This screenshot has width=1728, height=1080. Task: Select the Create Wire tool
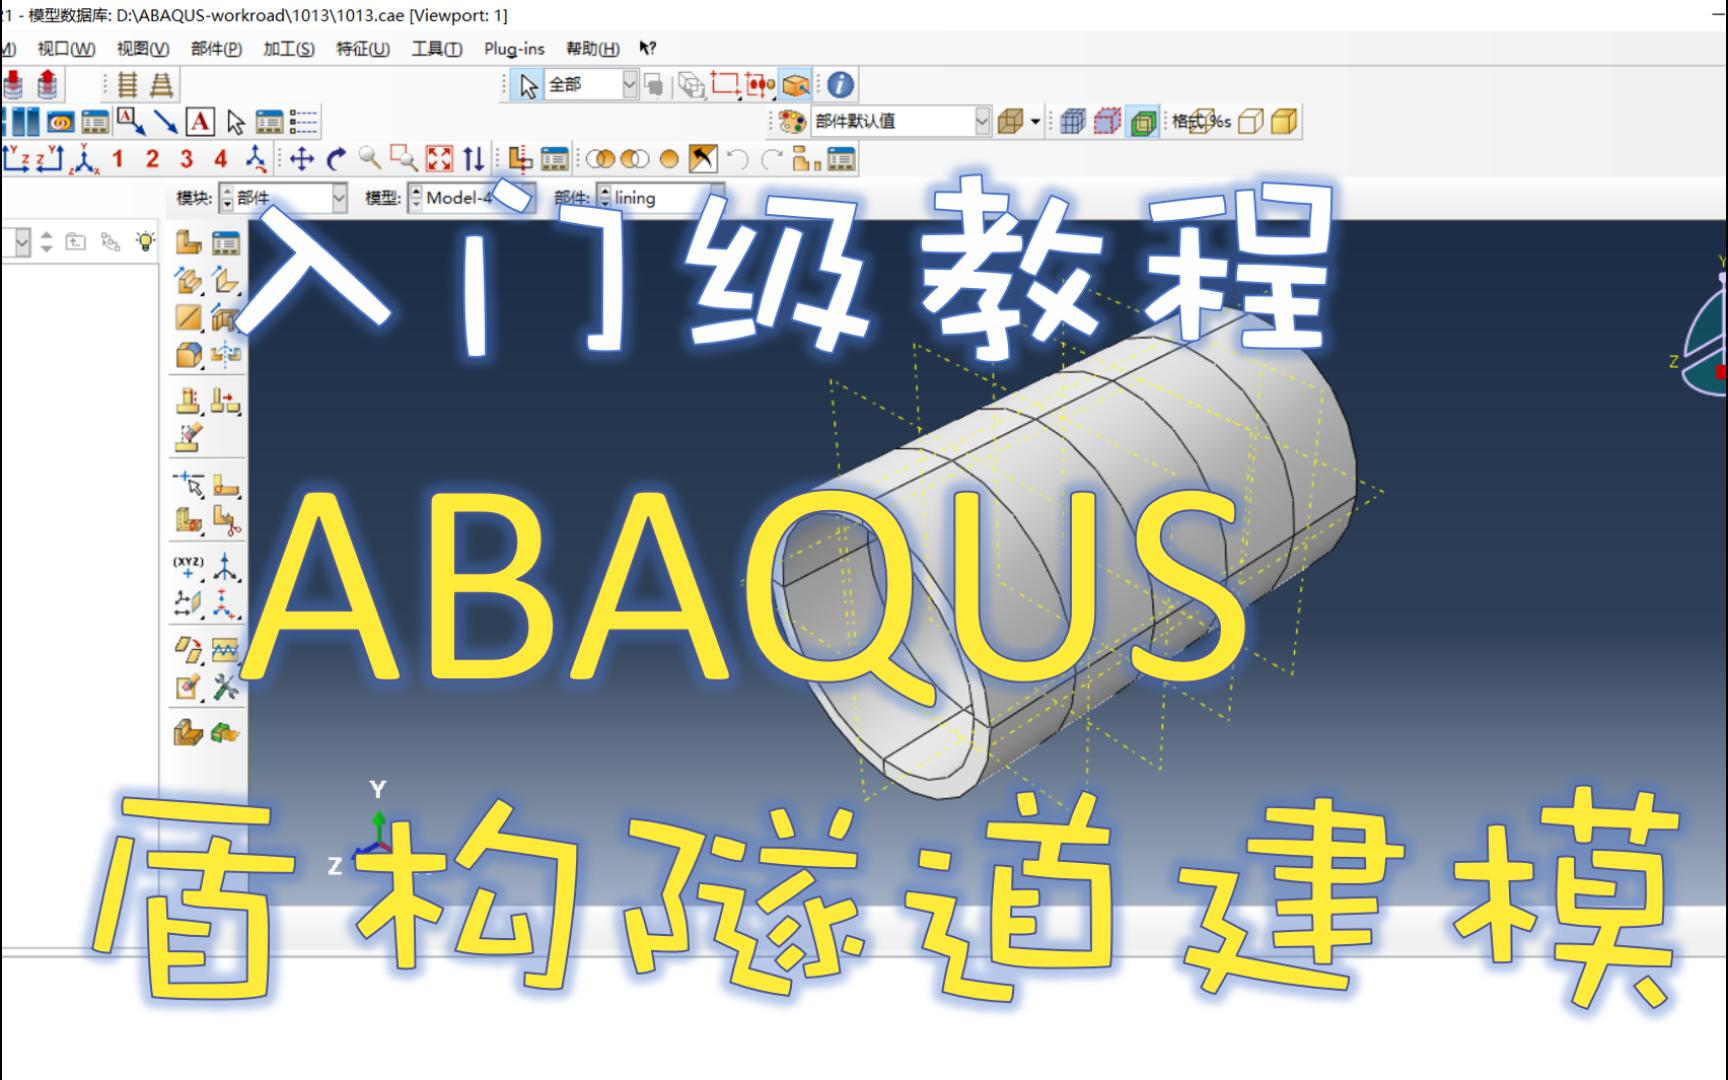click(189, 318)
